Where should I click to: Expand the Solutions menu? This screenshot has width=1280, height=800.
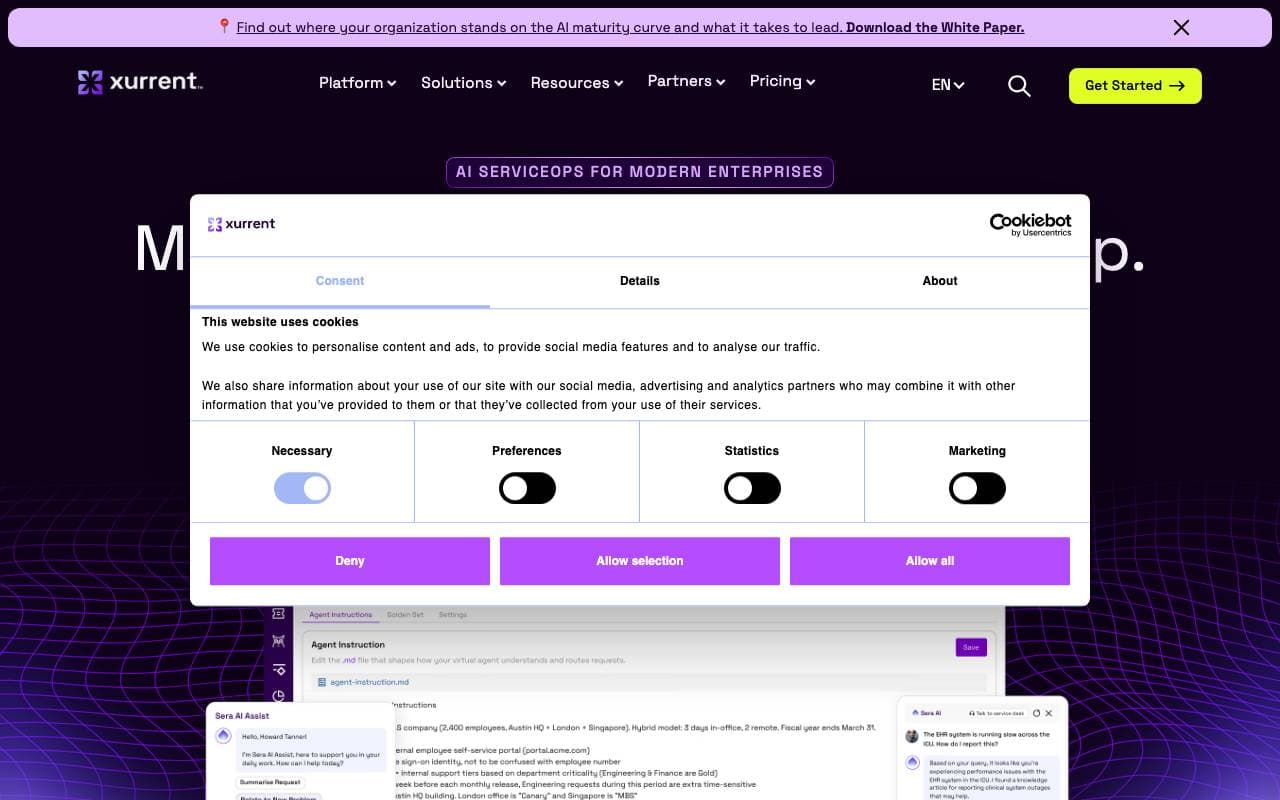[x=463, y=82]
